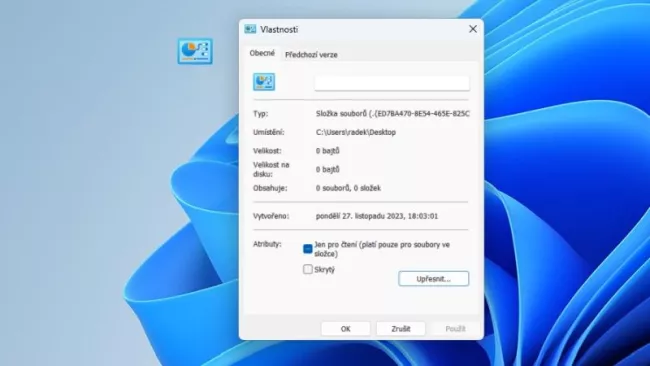Cancel with the Zrušit button
The width and height of the screenshot is (650, 366).
[400, 329]
